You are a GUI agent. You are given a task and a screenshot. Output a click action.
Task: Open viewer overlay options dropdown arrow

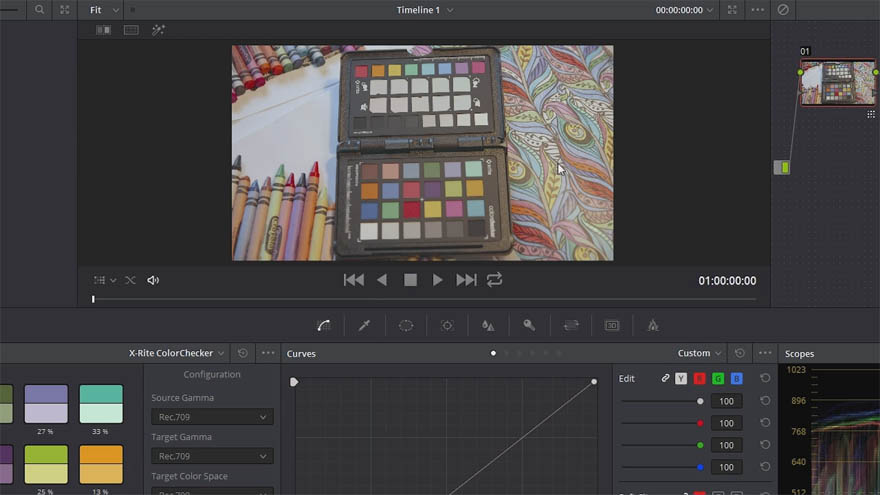[113, 280]
